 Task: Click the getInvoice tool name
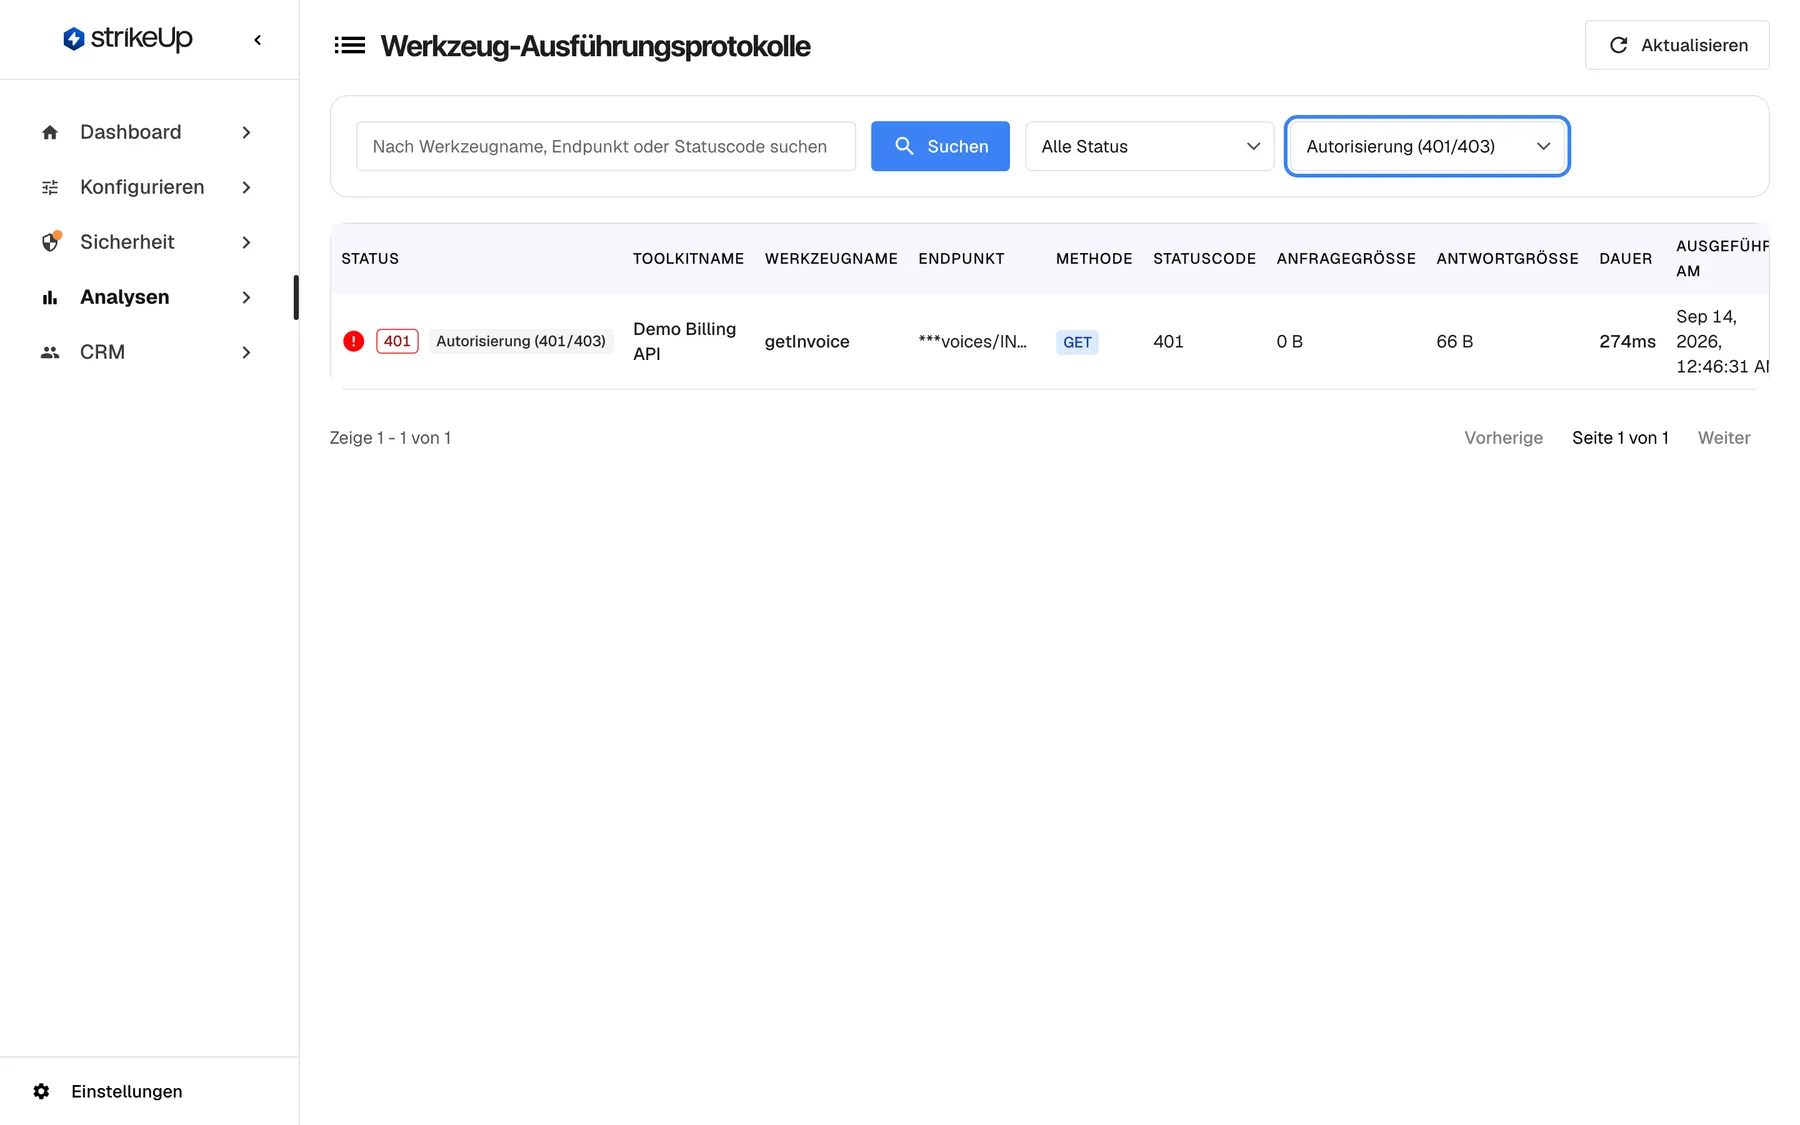coord(807,341)
